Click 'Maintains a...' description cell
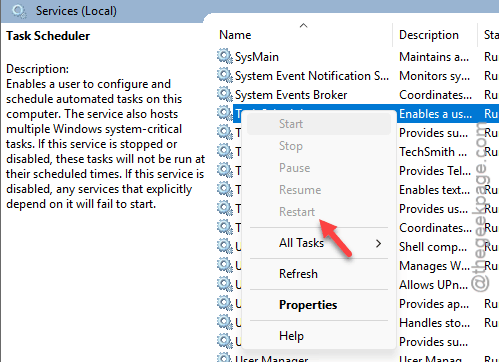Viewport: 499px width, 362px height. tap(434, 57)
